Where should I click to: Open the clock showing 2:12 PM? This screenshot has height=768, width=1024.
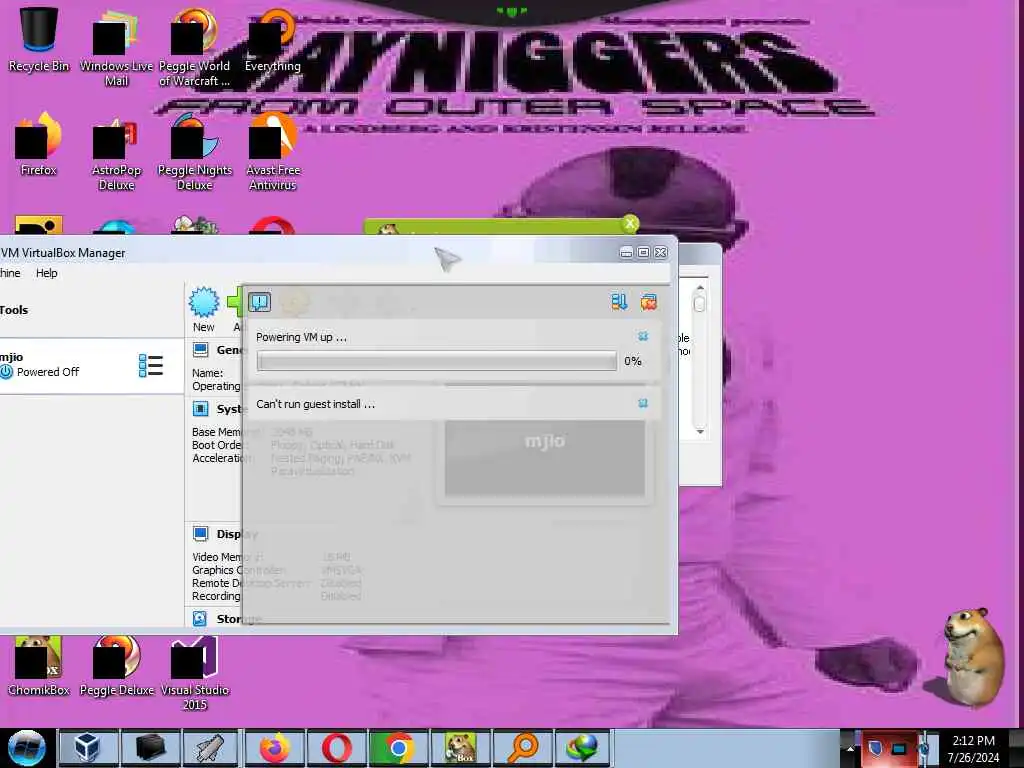tap(973, 748)
